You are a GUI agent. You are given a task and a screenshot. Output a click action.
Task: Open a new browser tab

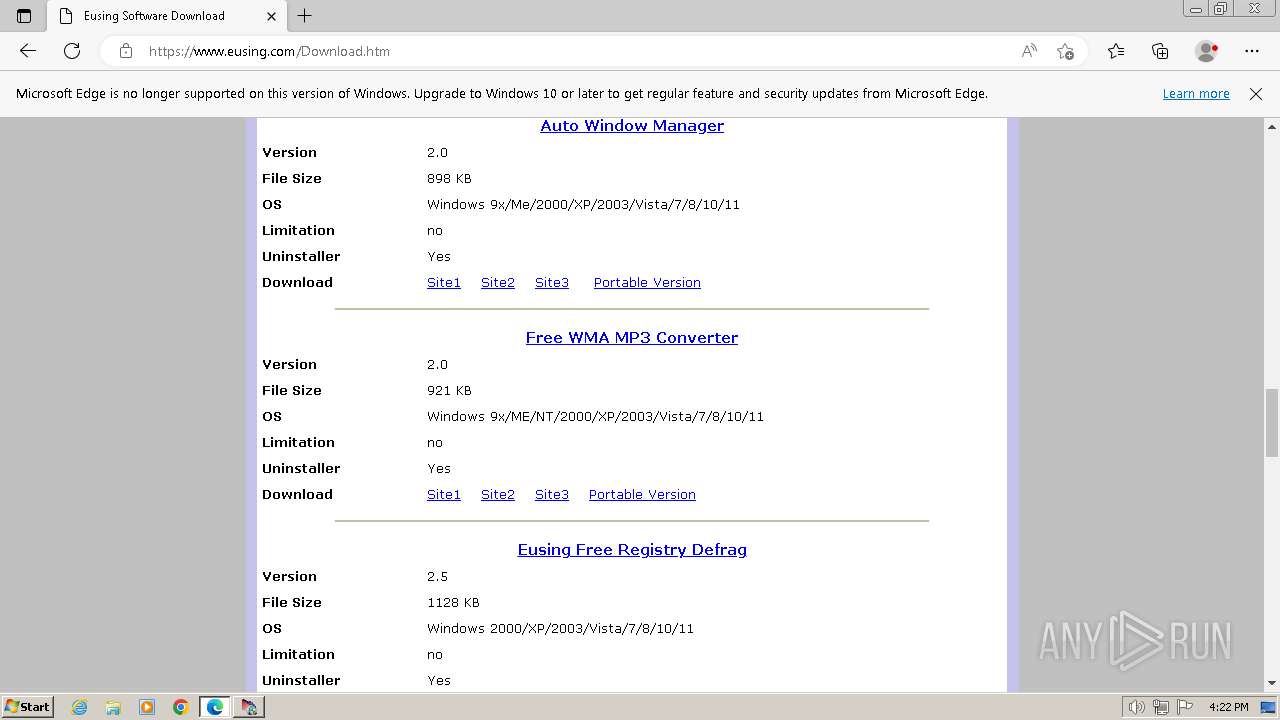pos(305,16)
